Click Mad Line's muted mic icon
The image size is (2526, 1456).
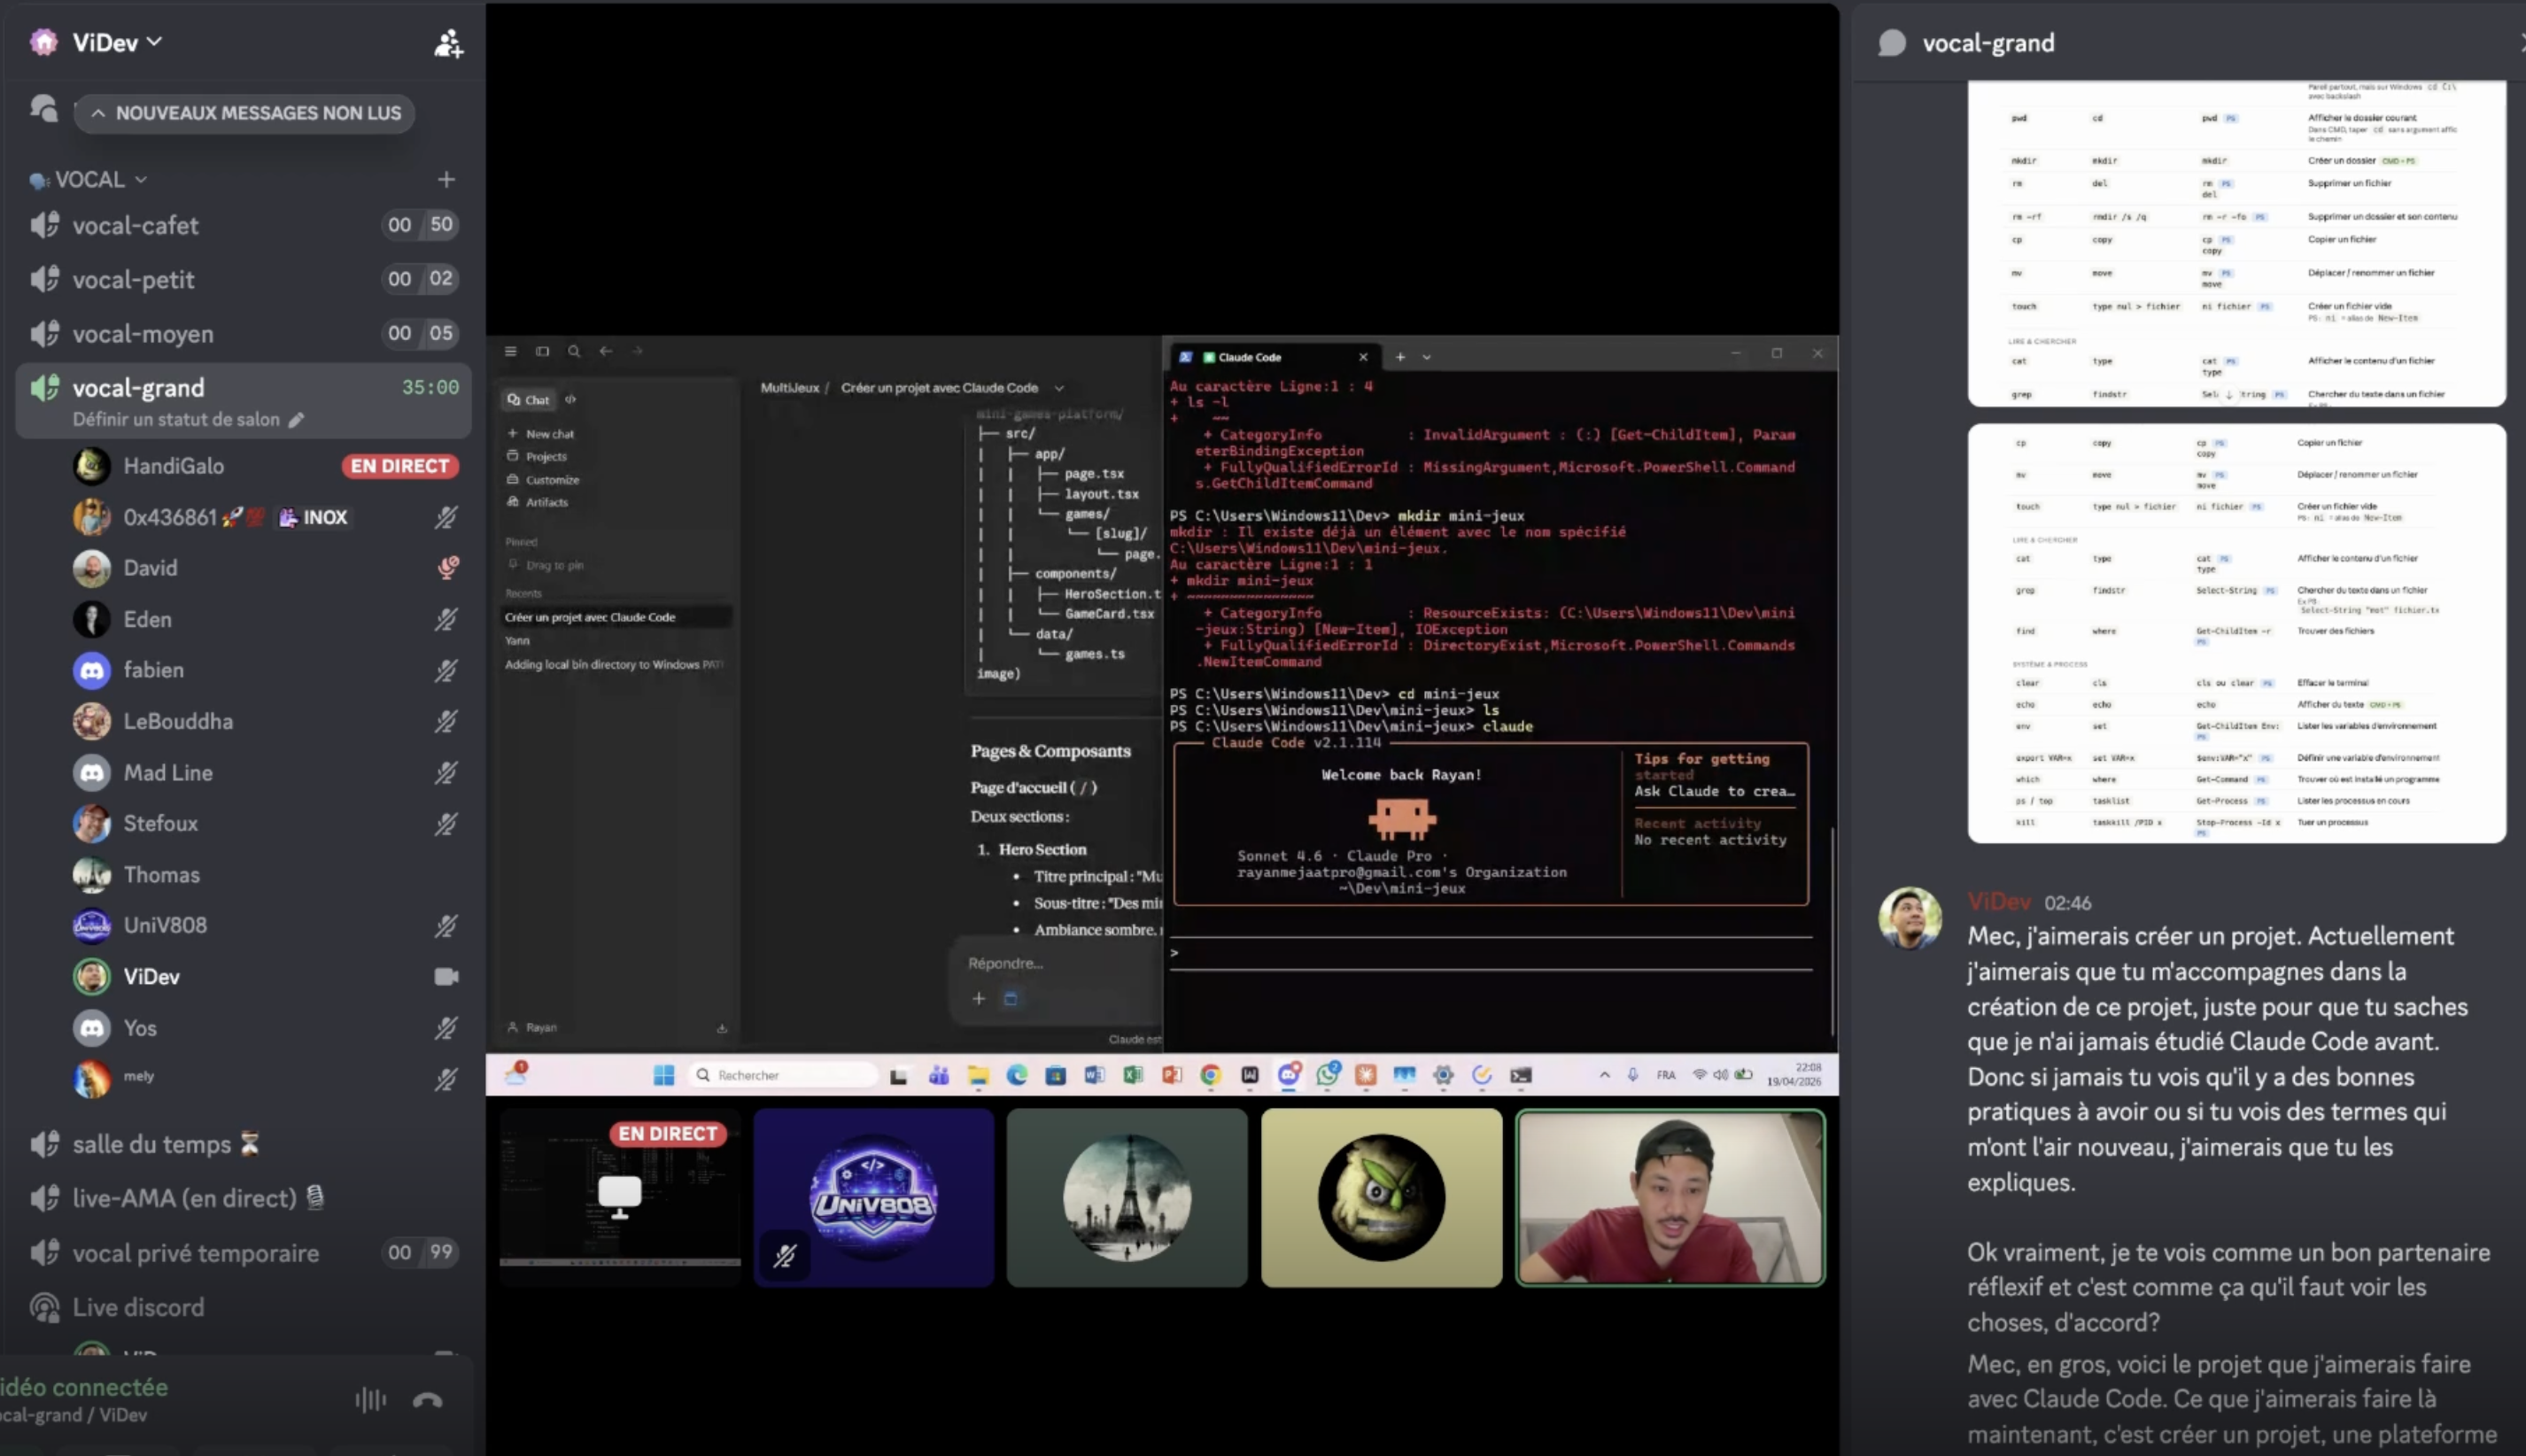pyautogui.click(x=446, y=773)
